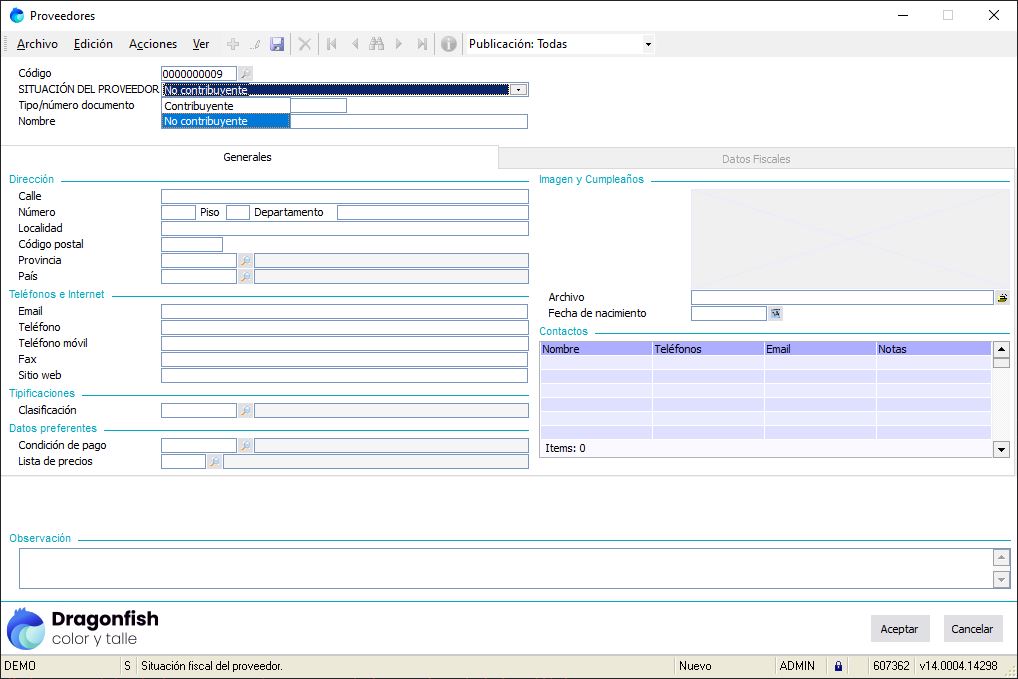1018x679 pixels.
Task: Click the padlock icon in status bar
Action: point(838,666)
